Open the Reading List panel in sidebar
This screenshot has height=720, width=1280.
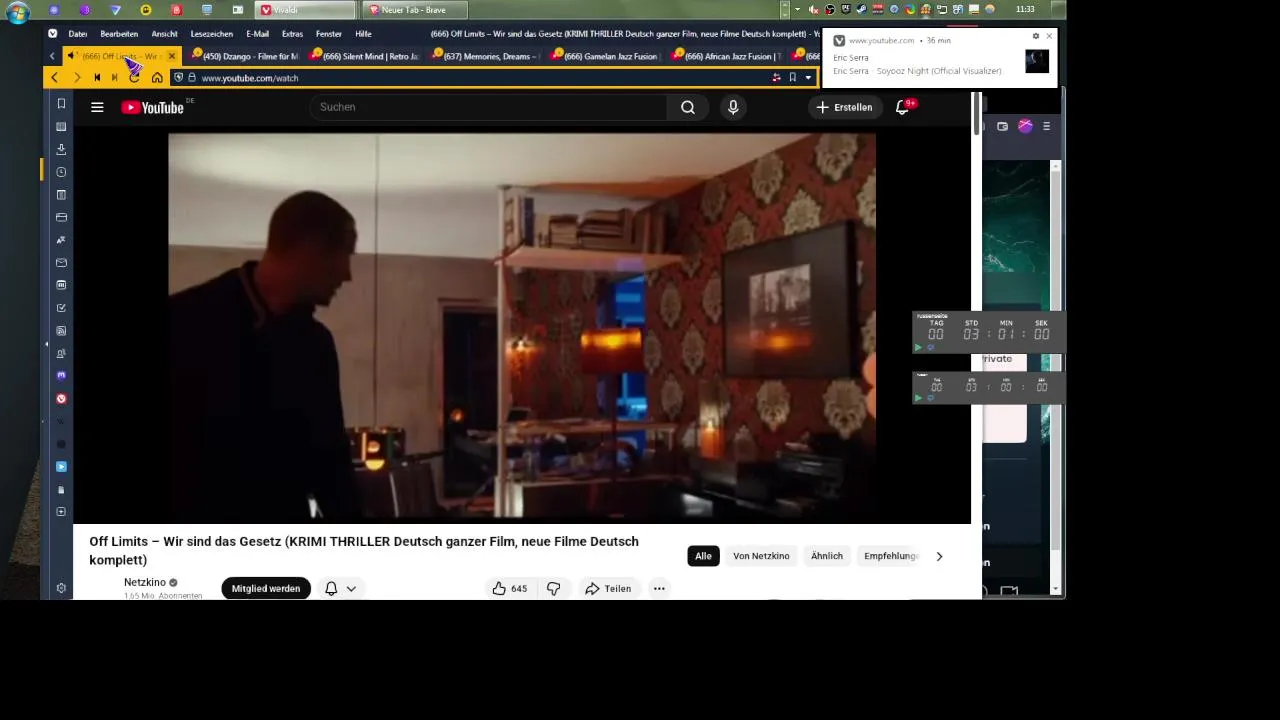[61, 127]
